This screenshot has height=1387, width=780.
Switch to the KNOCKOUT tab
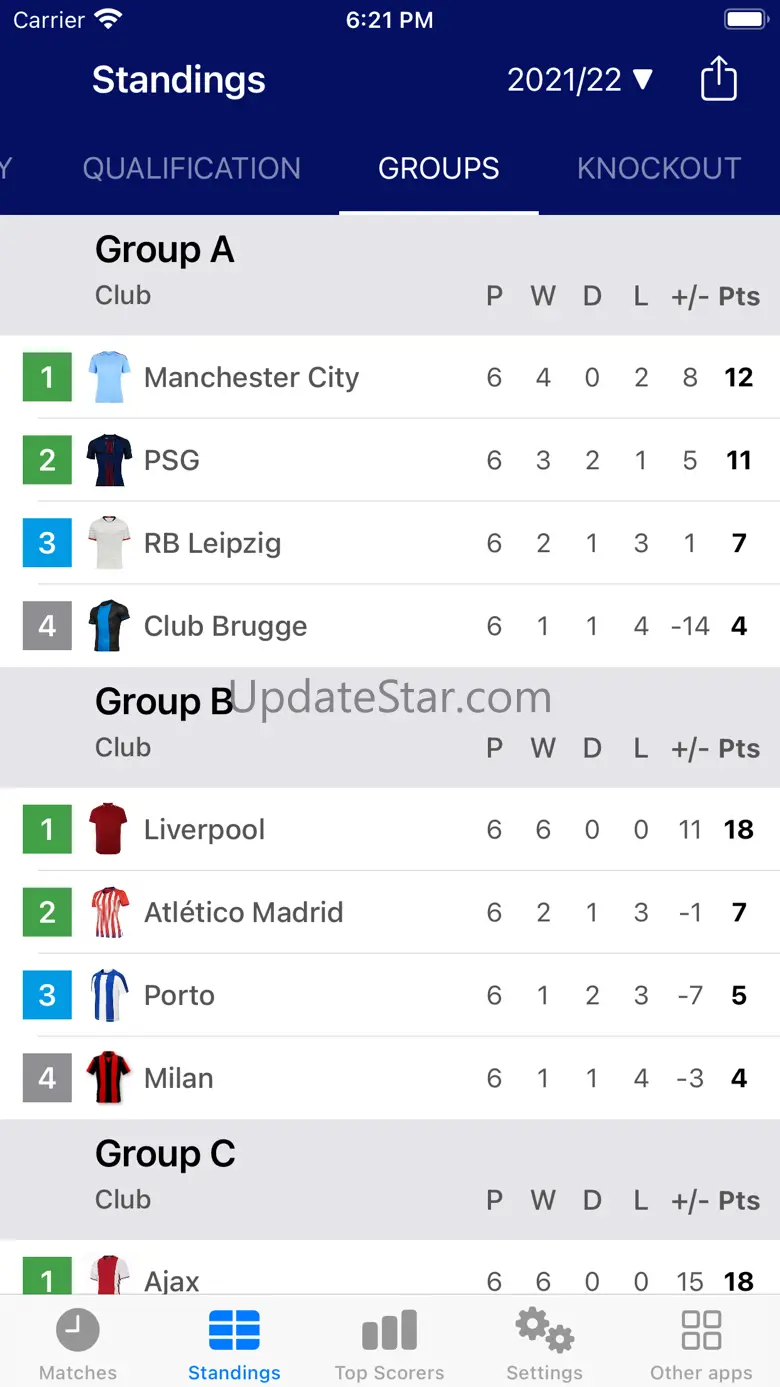[x=658, y=168]
